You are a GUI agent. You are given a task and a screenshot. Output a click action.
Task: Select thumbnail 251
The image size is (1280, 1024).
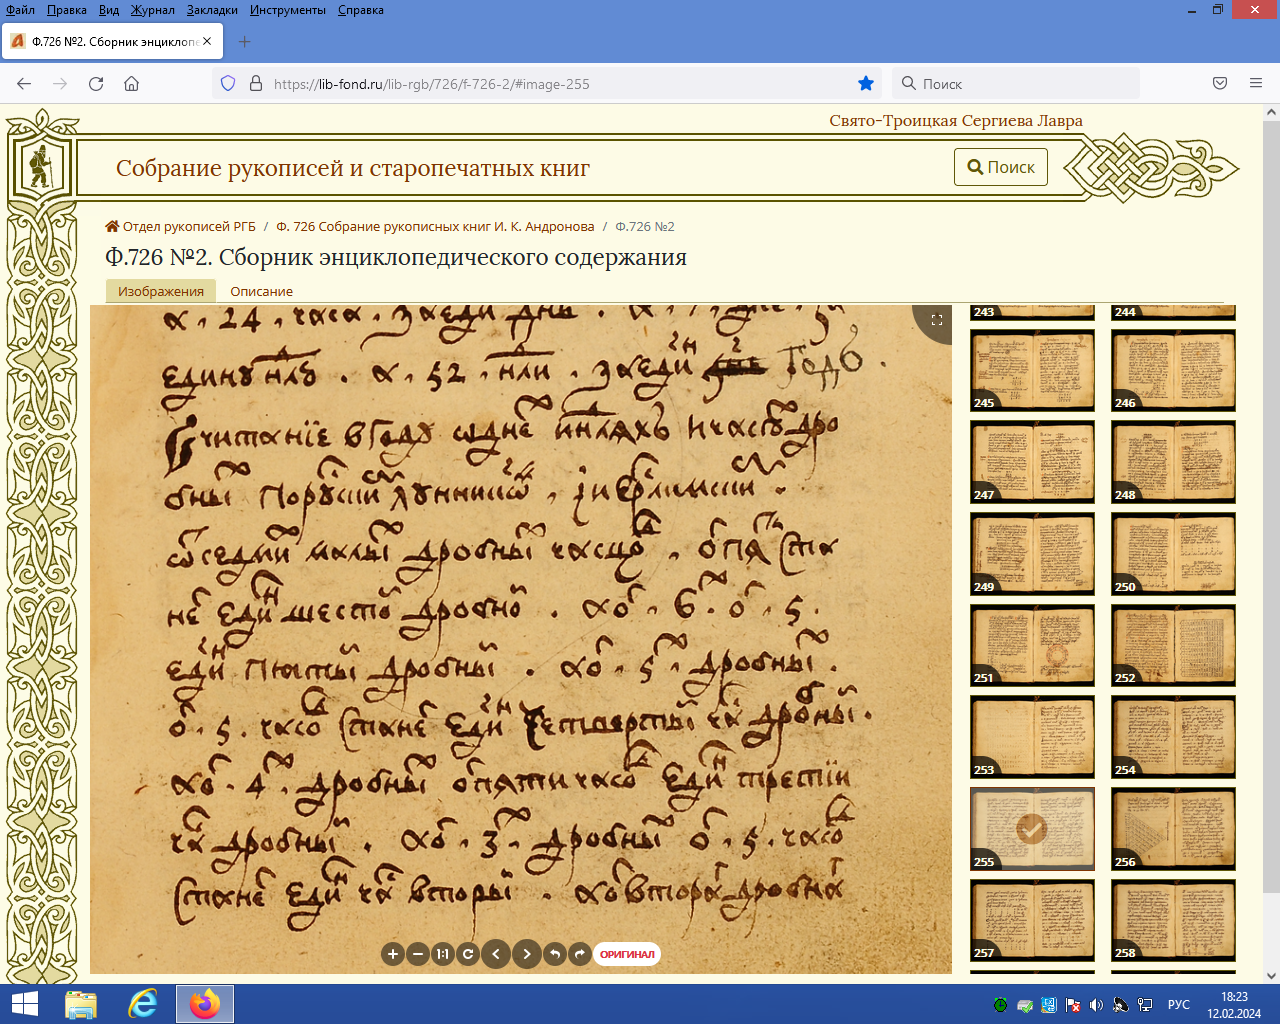point(1032,645)
